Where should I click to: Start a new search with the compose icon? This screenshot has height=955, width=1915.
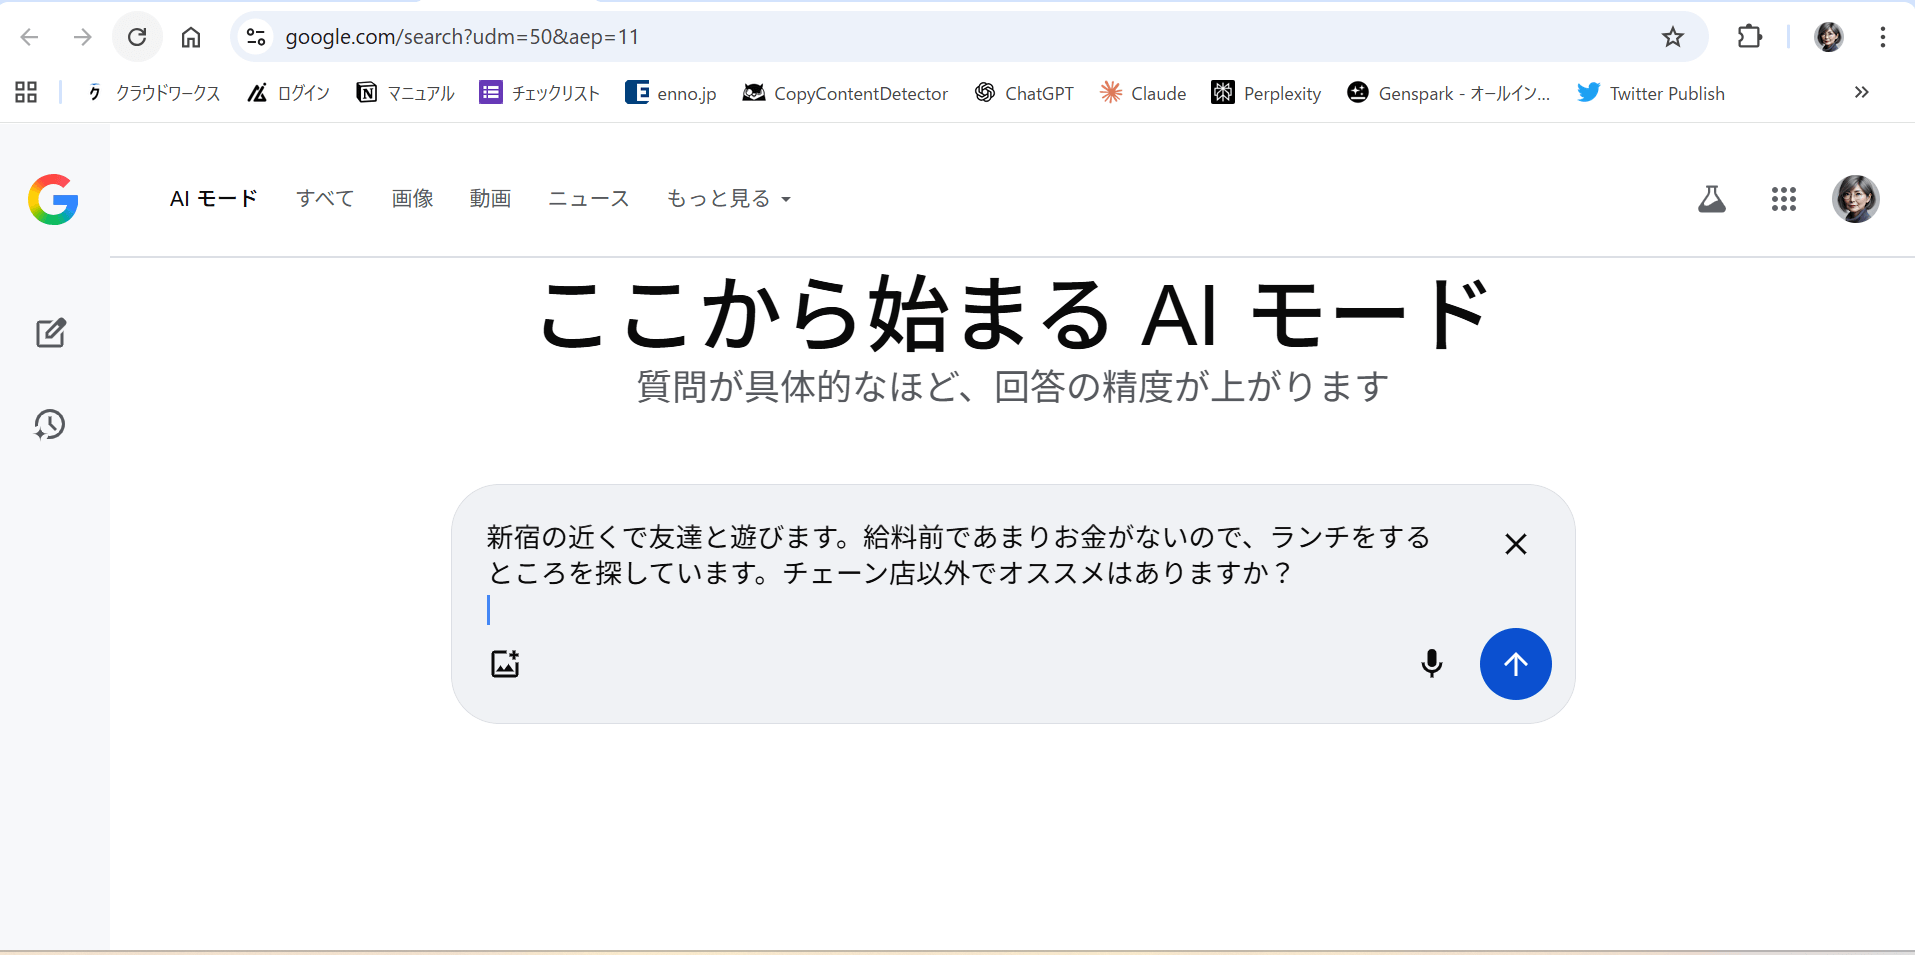click(x=50, y=333)
